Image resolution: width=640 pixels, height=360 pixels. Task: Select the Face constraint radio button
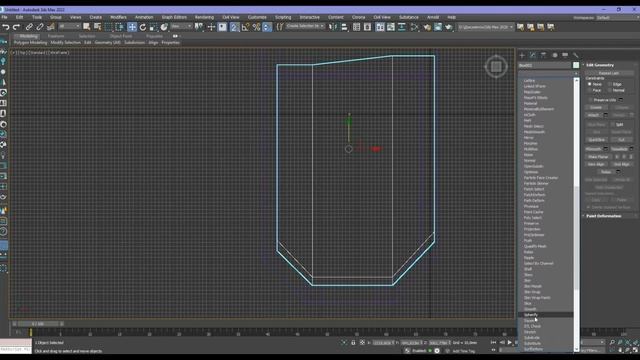589,90
